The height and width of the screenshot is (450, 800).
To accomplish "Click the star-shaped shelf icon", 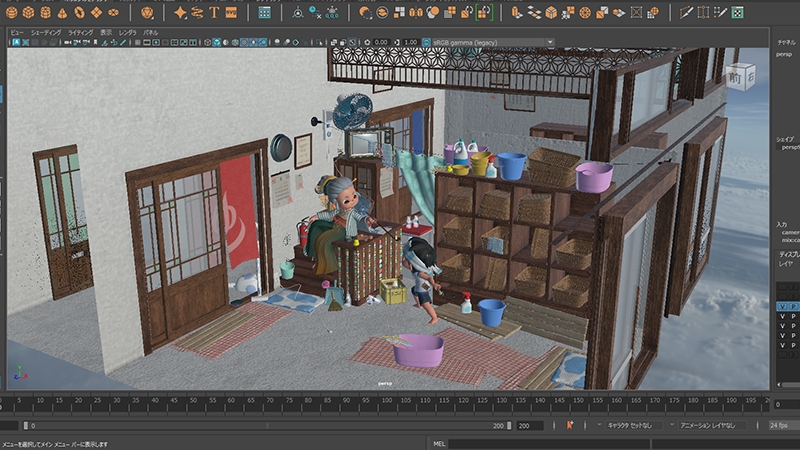I will [180, 12].
